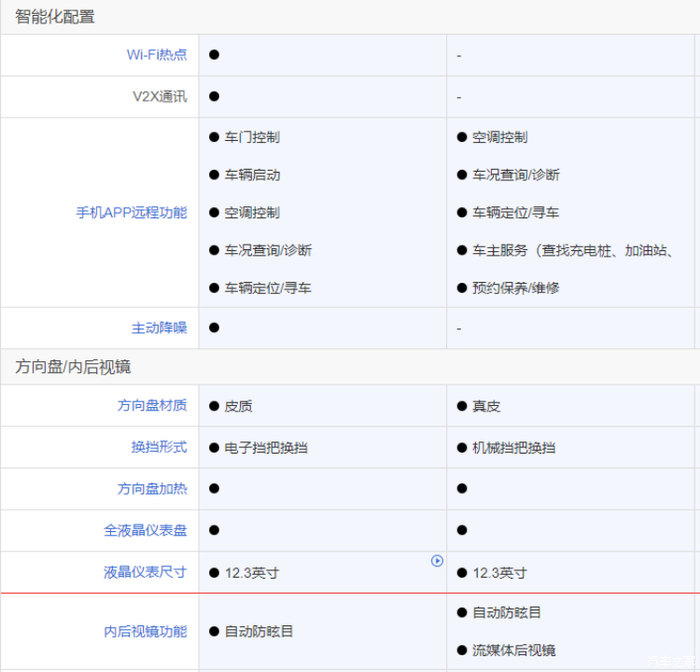This screenshot has height=672, width=700.
Task: Open the Wi-Fi热点 parameter link
Action: click(x=156, y=55)
